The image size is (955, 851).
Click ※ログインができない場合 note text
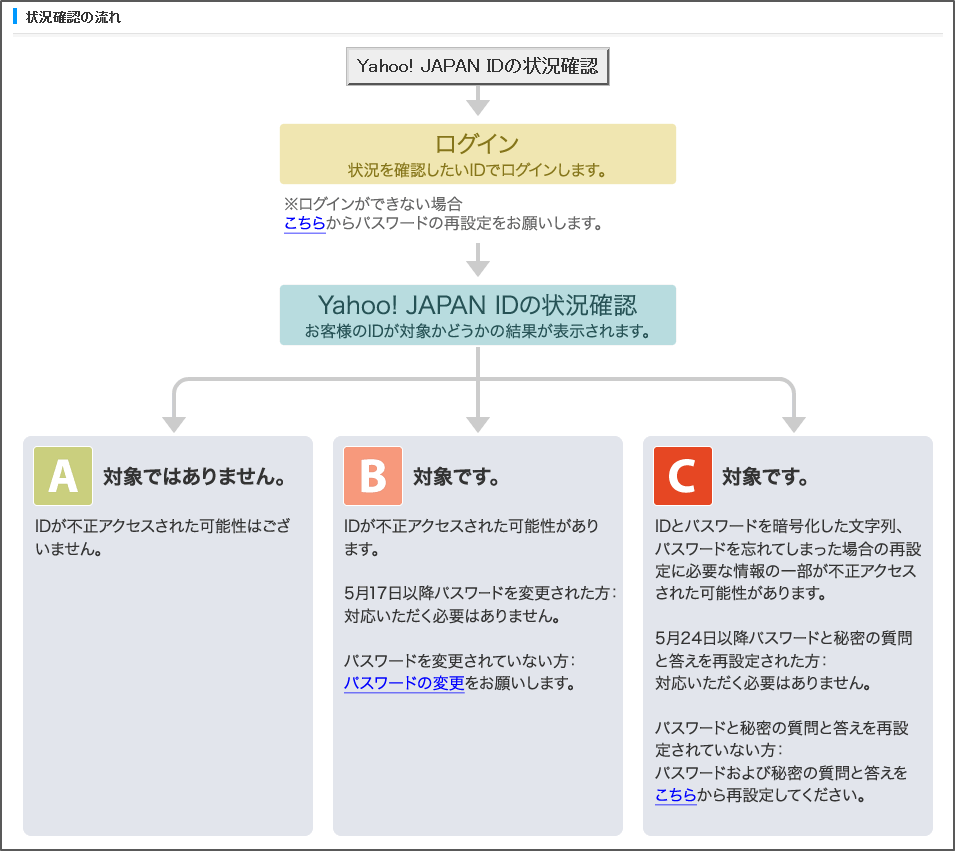373,203
